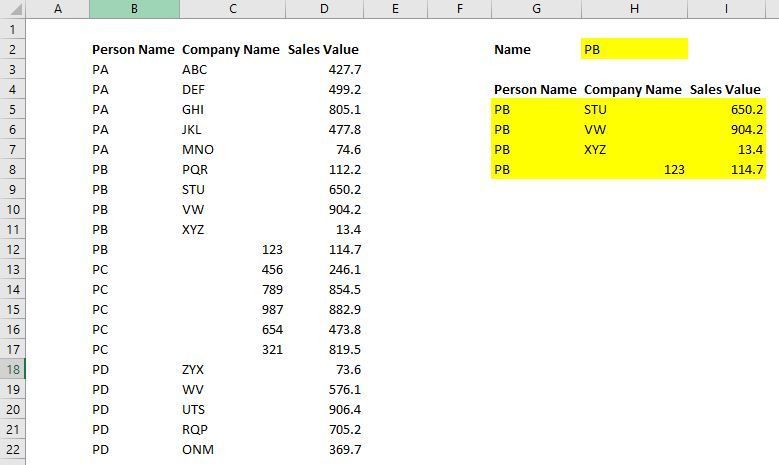Screen dimensions: 779x465
Task: Click column I header
Action: (x=726, y=8)
